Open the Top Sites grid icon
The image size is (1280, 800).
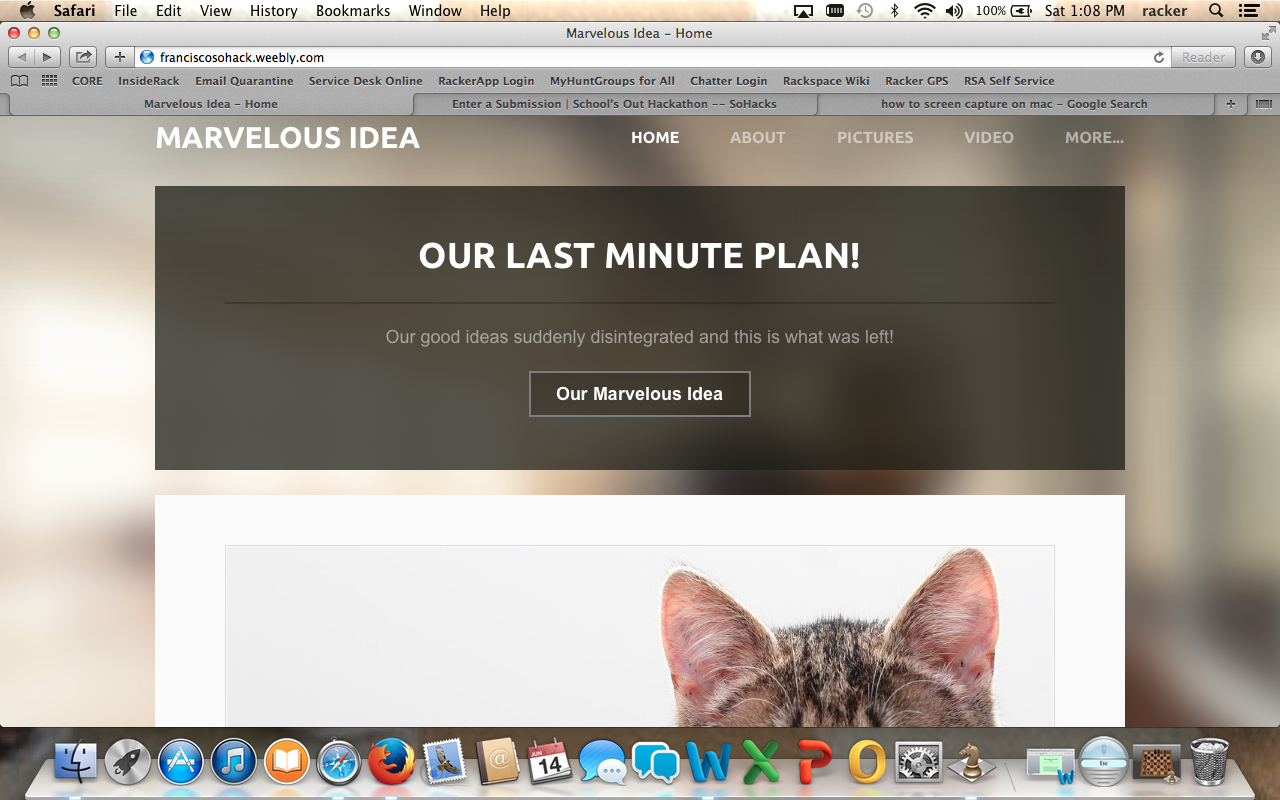tap(49, 81)
